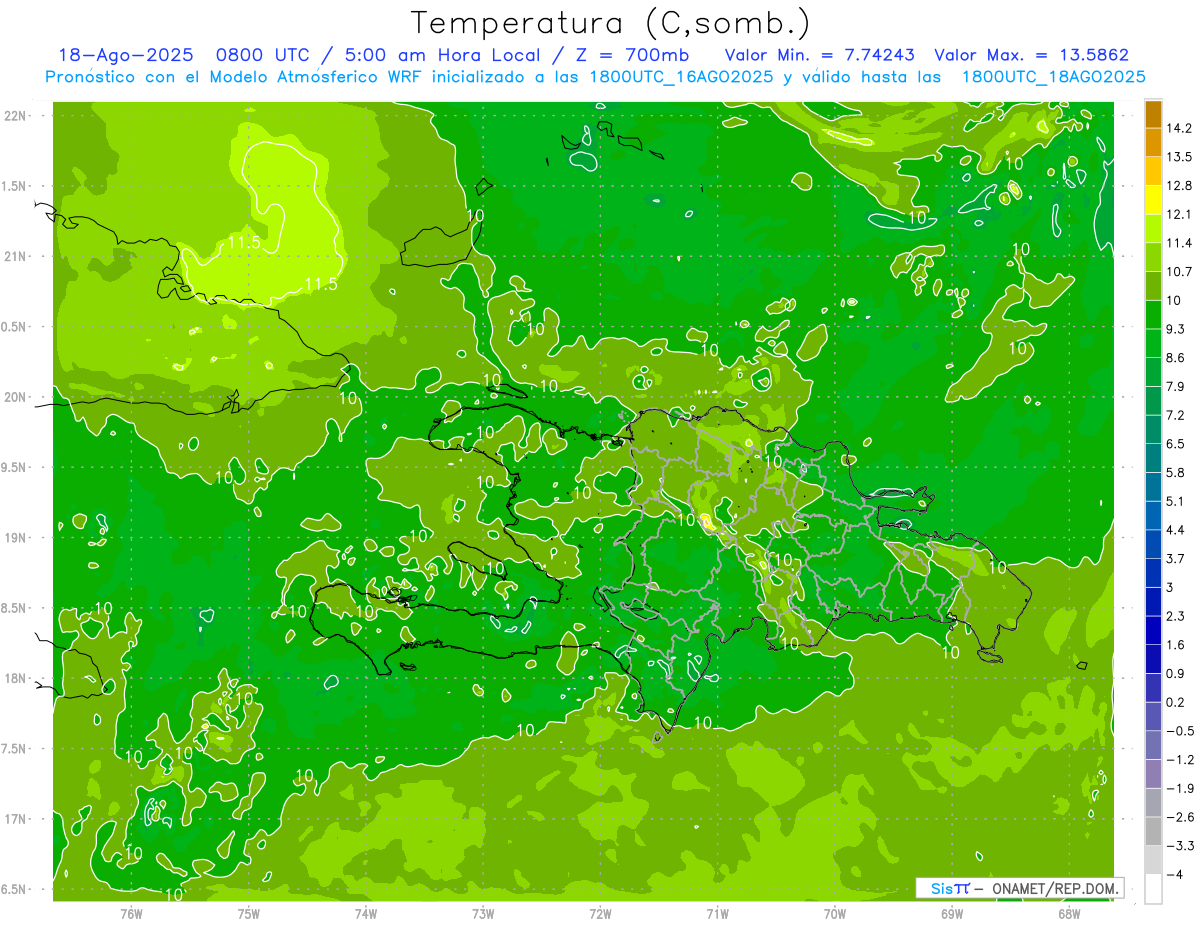Click the 5.8 value on the color scale
1200x927 pixels.
[1176, 472]
